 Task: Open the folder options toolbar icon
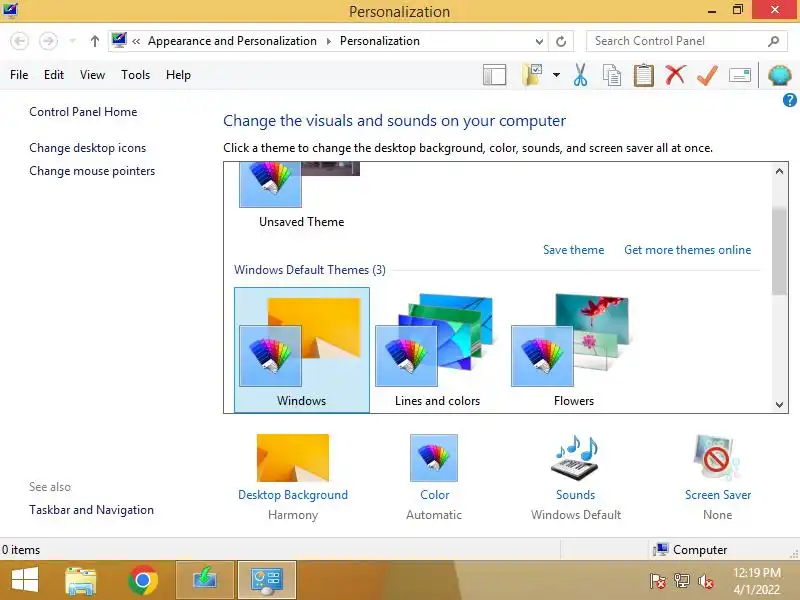(x=532, y=75)
